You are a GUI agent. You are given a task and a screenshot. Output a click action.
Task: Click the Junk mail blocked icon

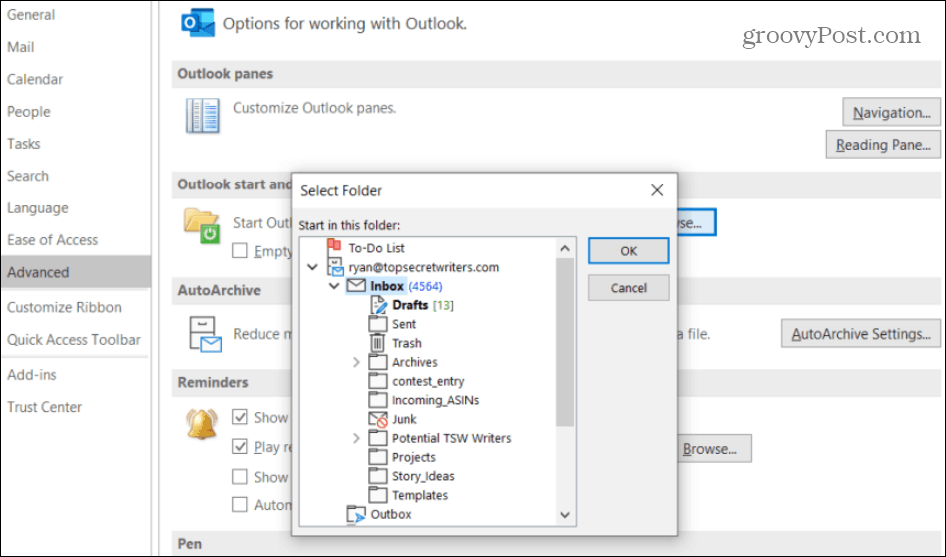(378, 419)
